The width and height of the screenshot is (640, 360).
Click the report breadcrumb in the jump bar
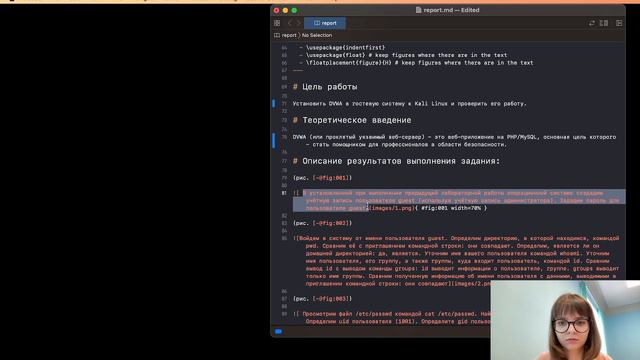(286, 35)
